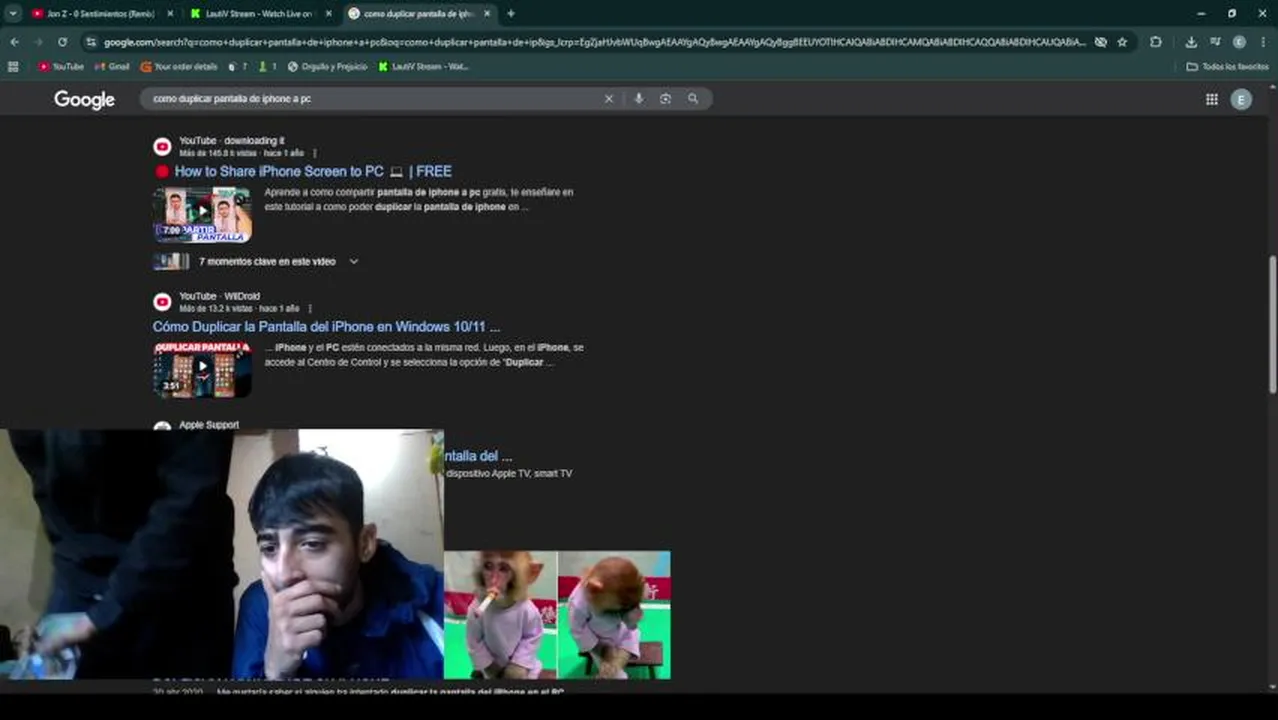Click the third-party cookies eye icon
This screenshot has width=1278, height=720.
click(x=1101, y=42)
